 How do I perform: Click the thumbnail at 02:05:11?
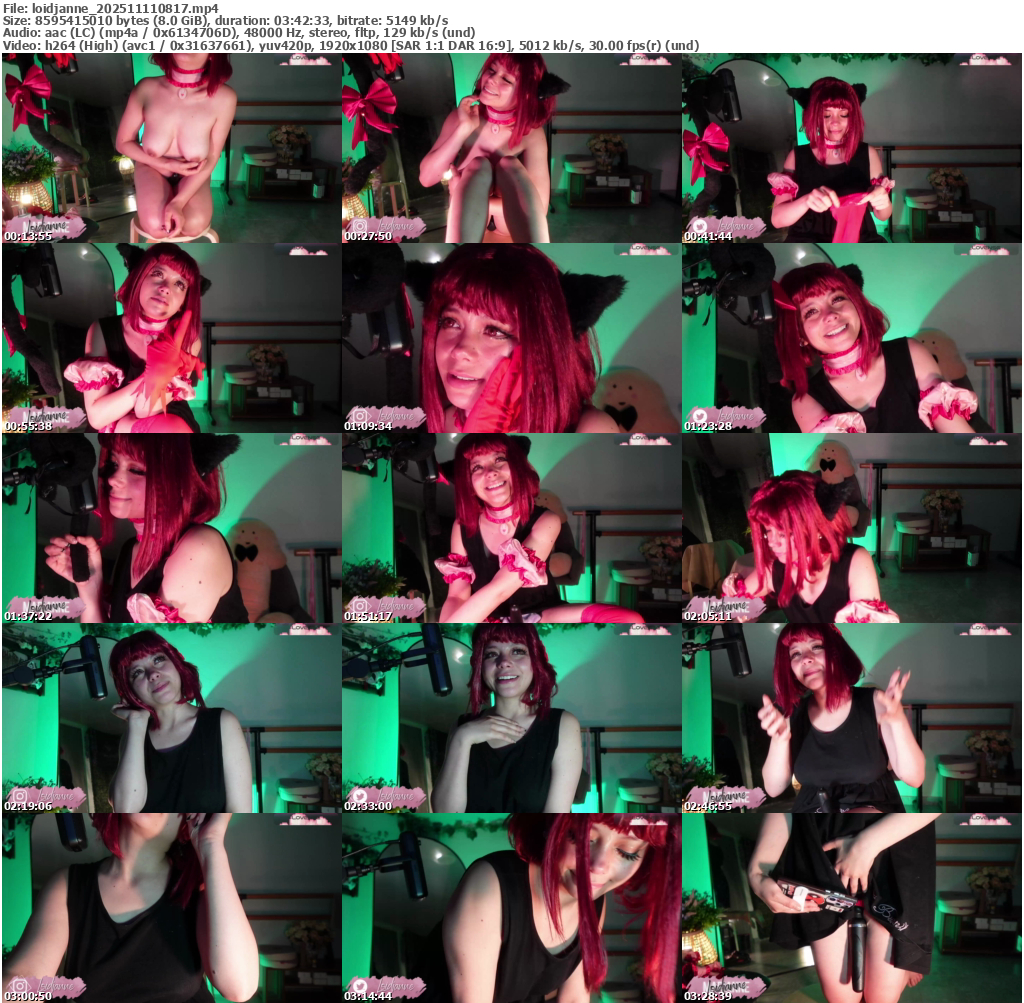coord(852,528)
